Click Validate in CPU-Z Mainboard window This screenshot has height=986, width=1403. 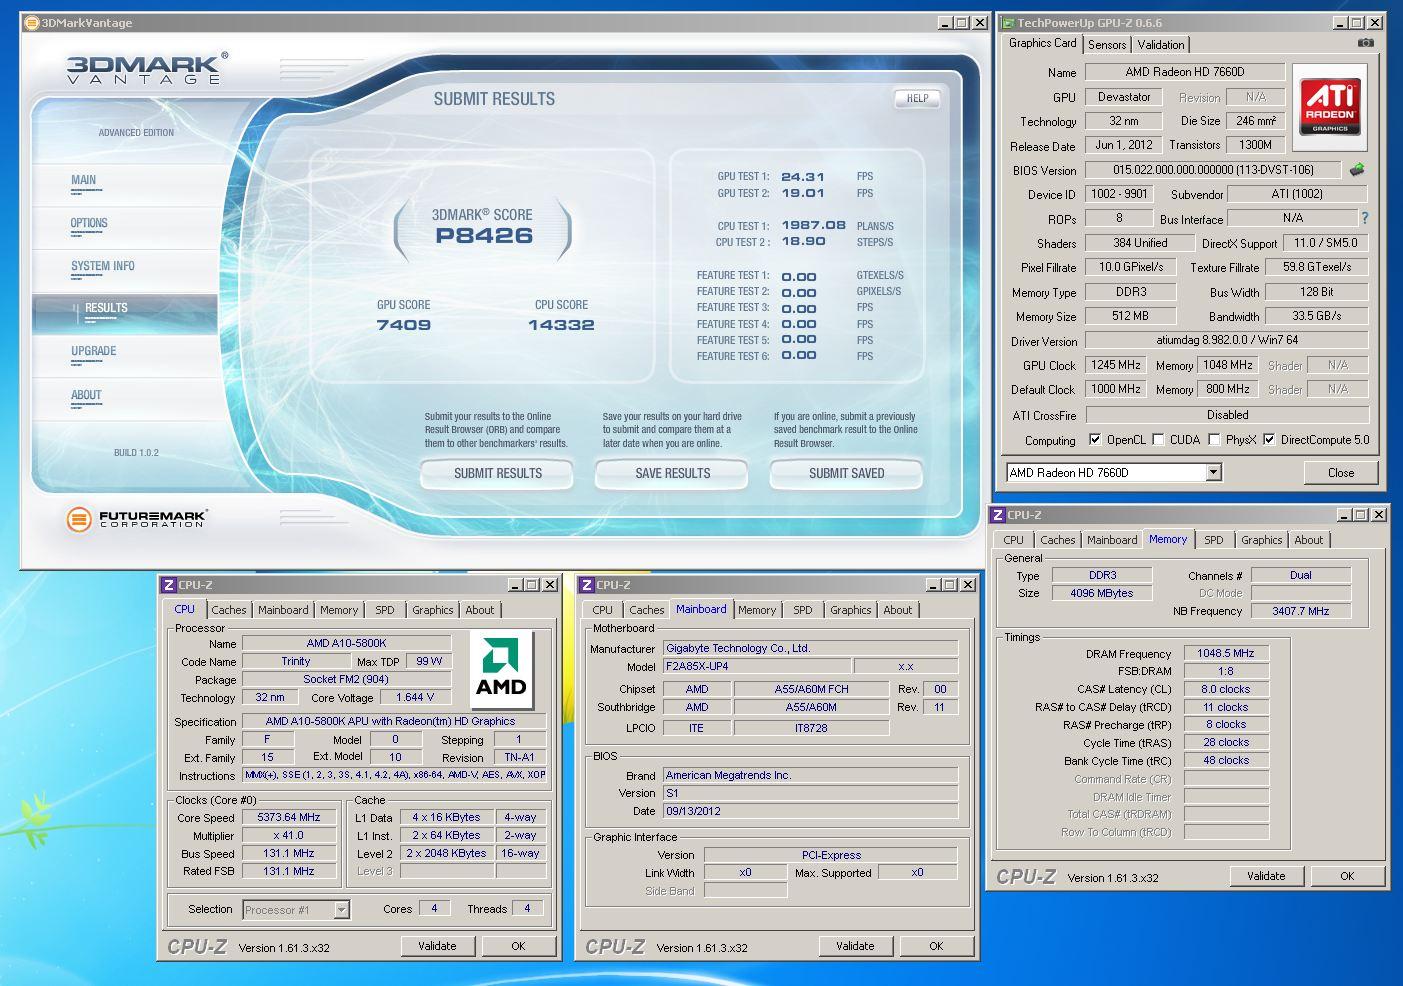[855, 946]
